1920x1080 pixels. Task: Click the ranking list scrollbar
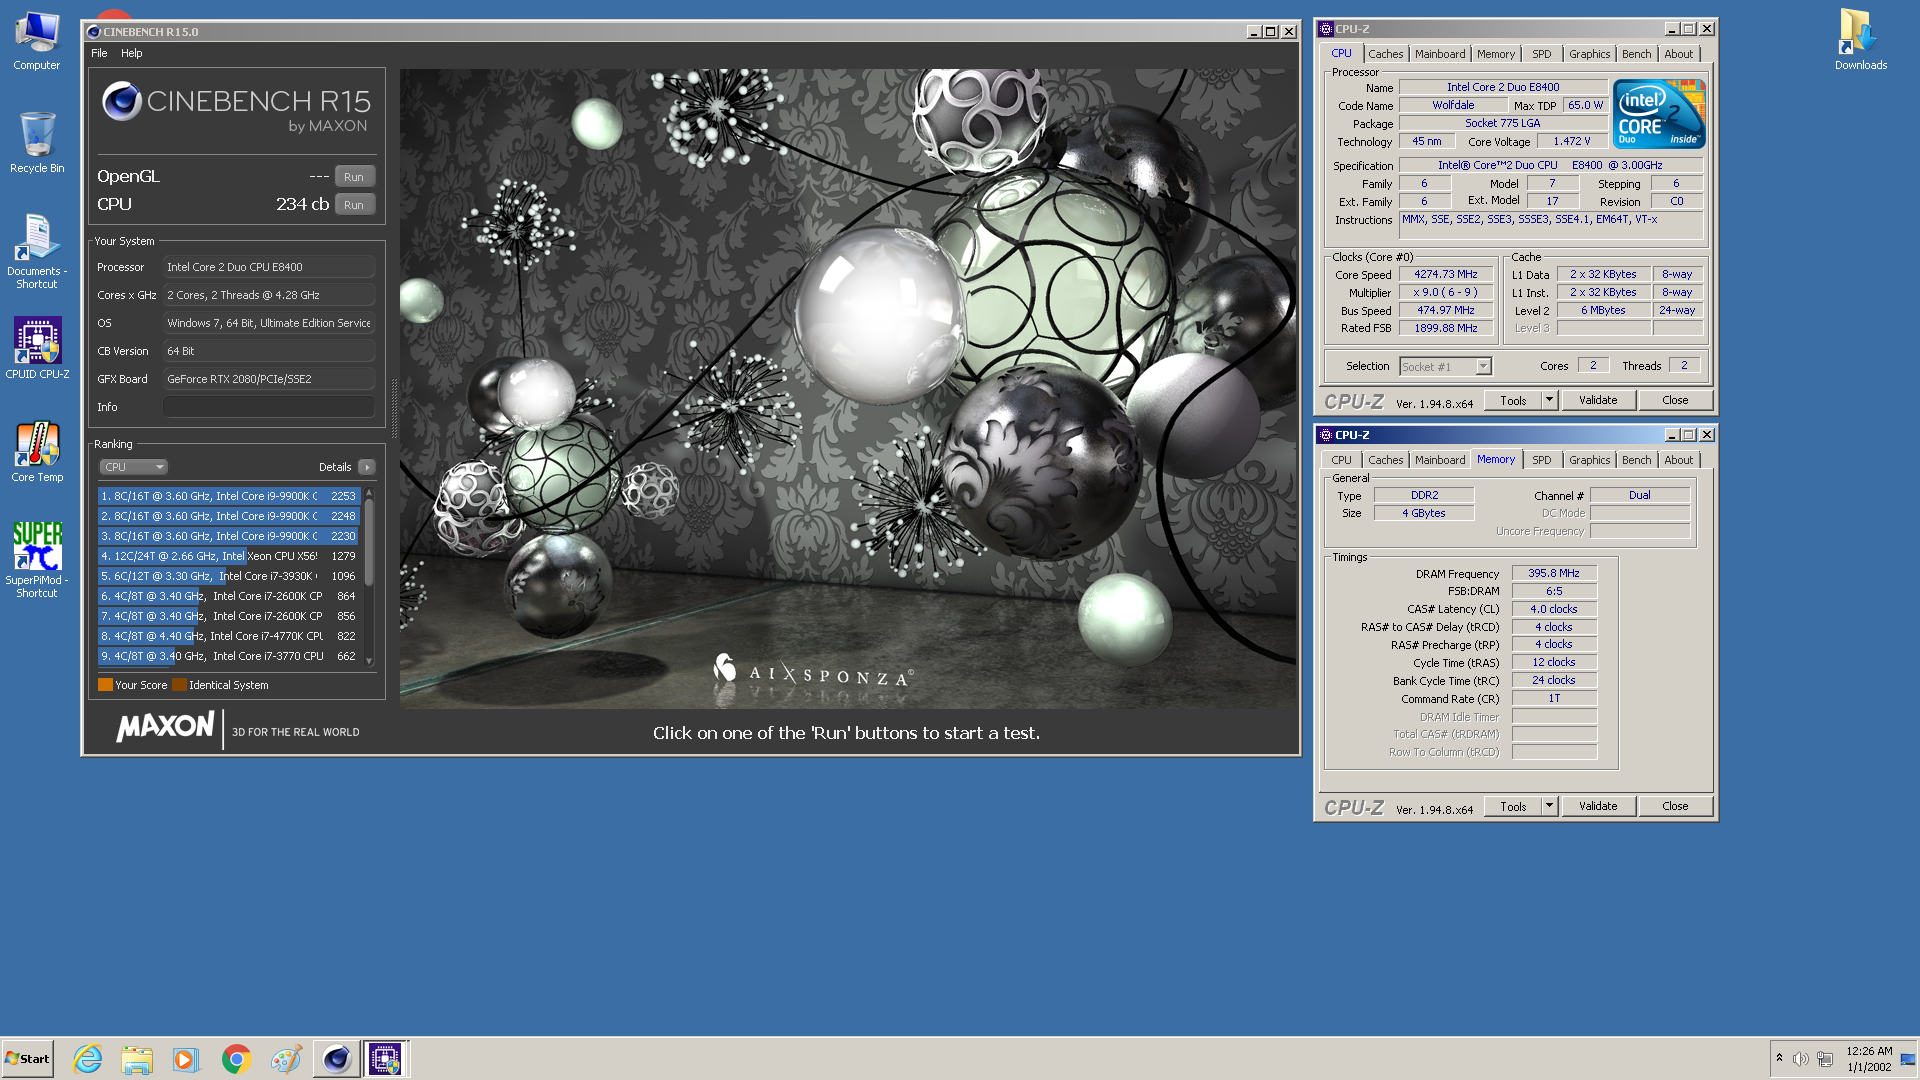point(369,577)
